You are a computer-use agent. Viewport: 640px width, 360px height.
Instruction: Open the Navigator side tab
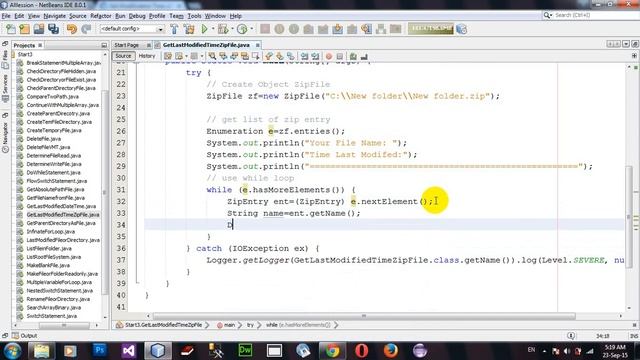(x=5, y=137)
